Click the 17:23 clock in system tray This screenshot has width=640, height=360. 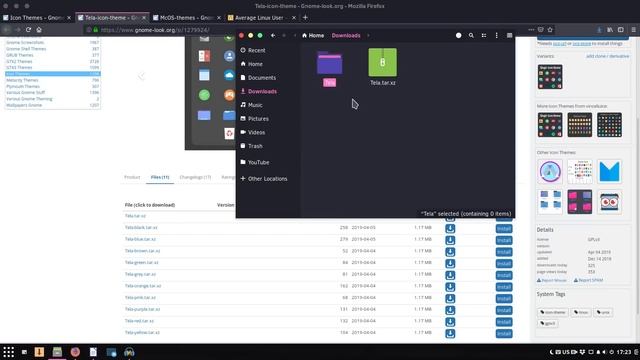pos(624,352)
